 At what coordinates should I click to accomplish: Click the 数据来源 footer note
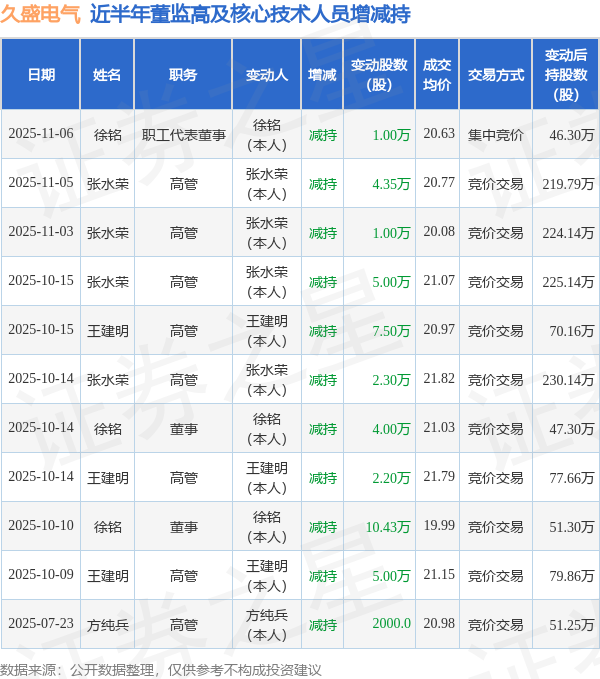161,670
